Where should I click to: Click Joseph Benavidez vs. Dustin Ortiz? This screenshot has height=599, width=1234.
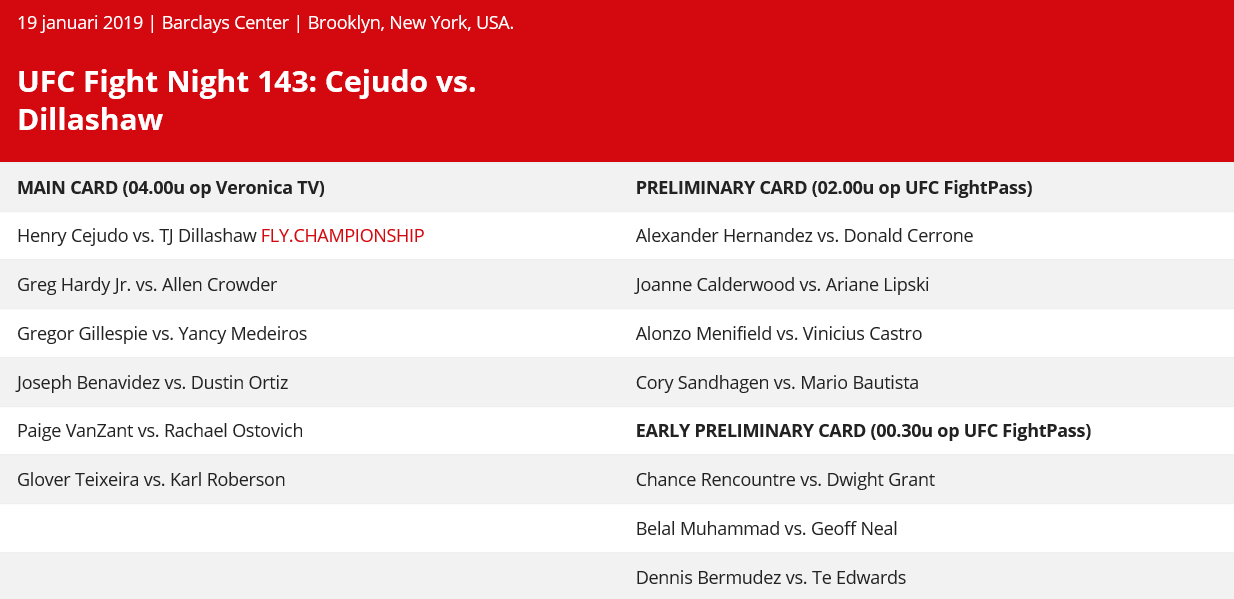(x=152, y=383)
